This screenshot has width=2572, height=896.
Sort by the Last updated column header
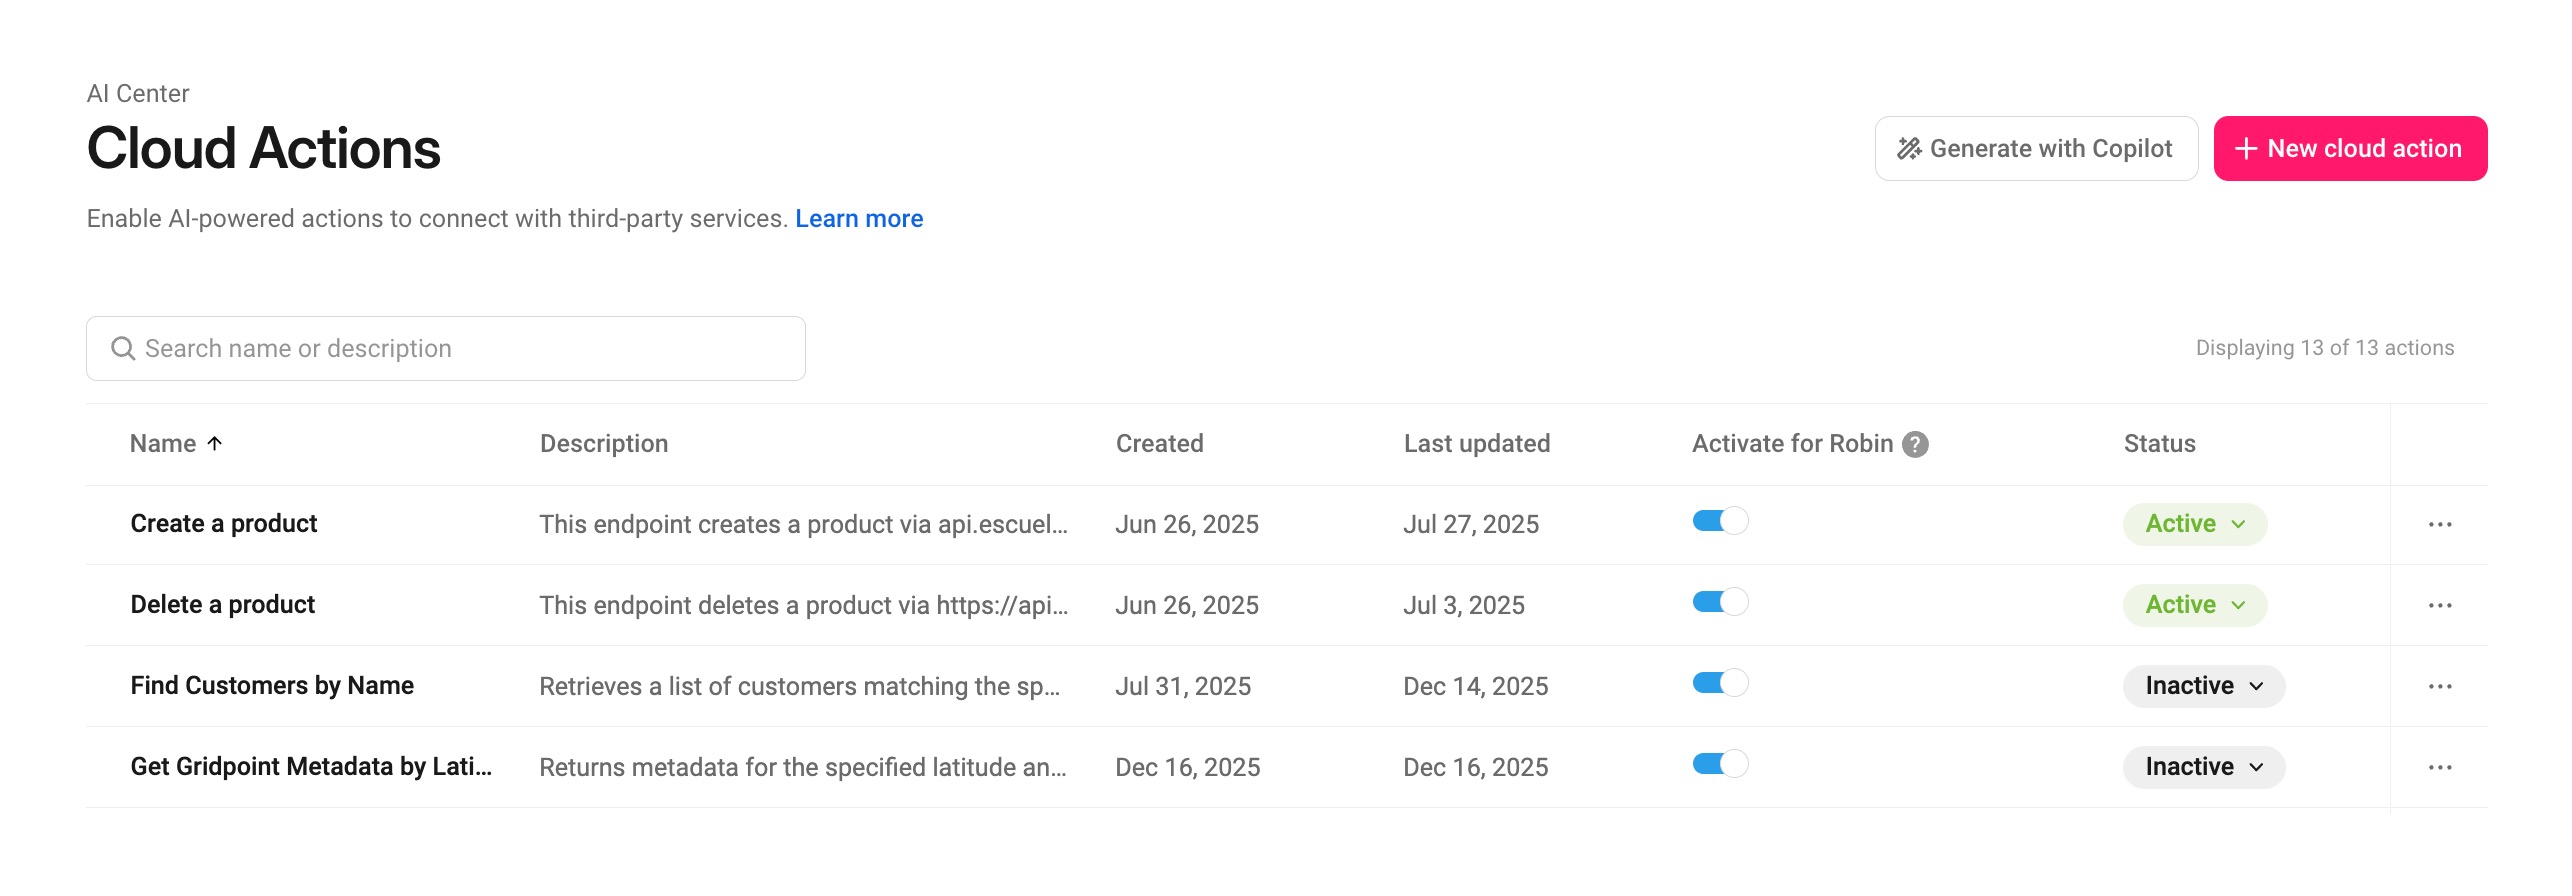tap(1477, 444)
